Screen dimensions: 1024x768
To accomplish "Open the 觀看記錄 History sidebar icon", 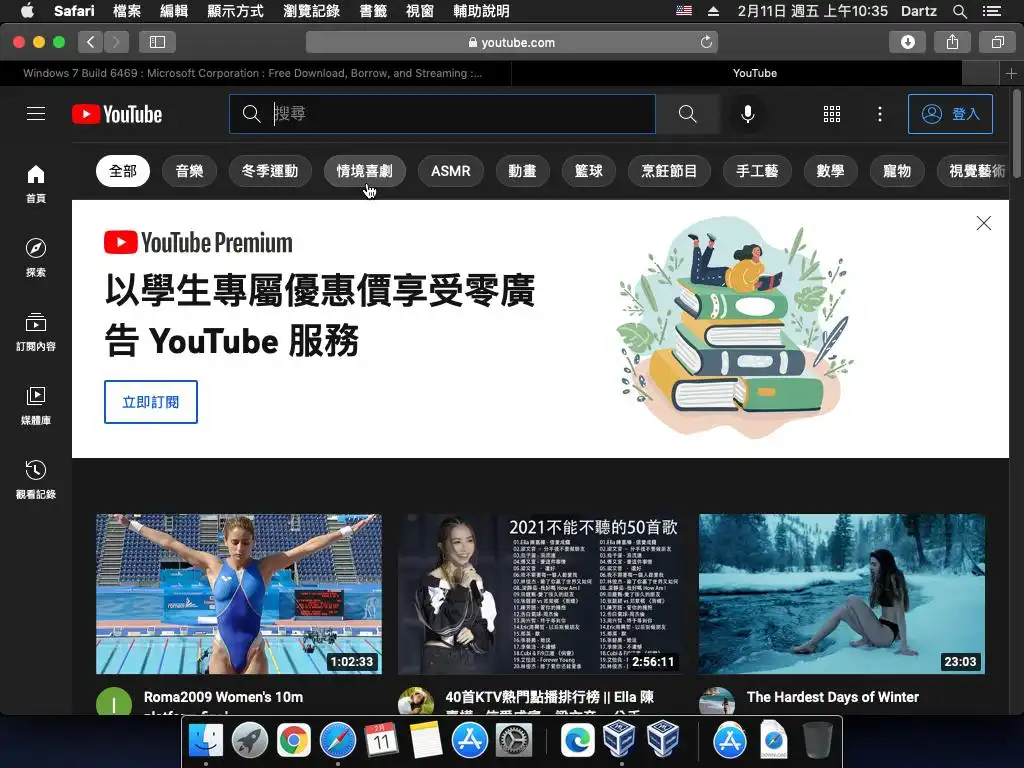I will pyautogui.click(x=36, y=479).
